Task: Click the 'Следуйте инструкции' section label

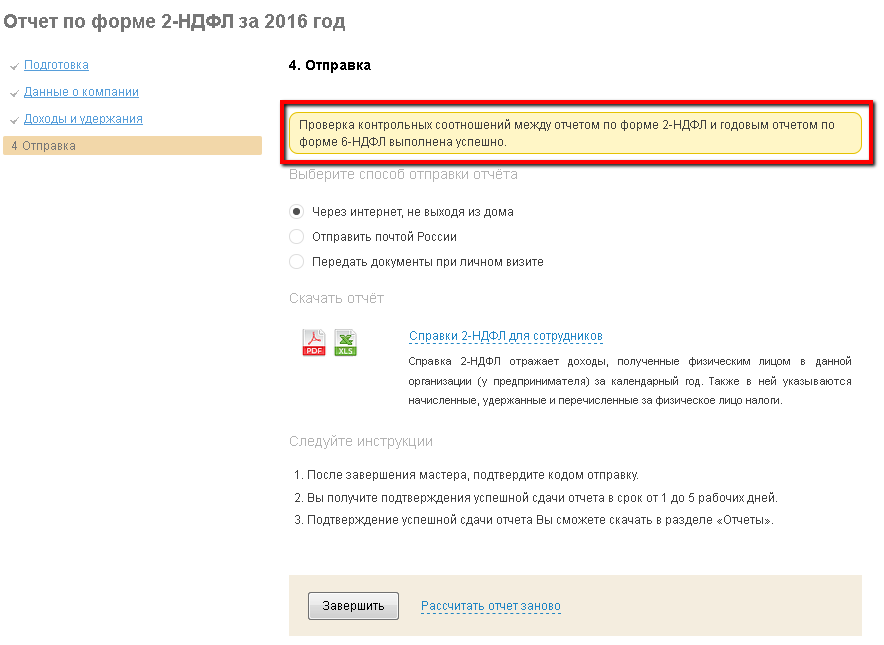Action: coord(361,441)
